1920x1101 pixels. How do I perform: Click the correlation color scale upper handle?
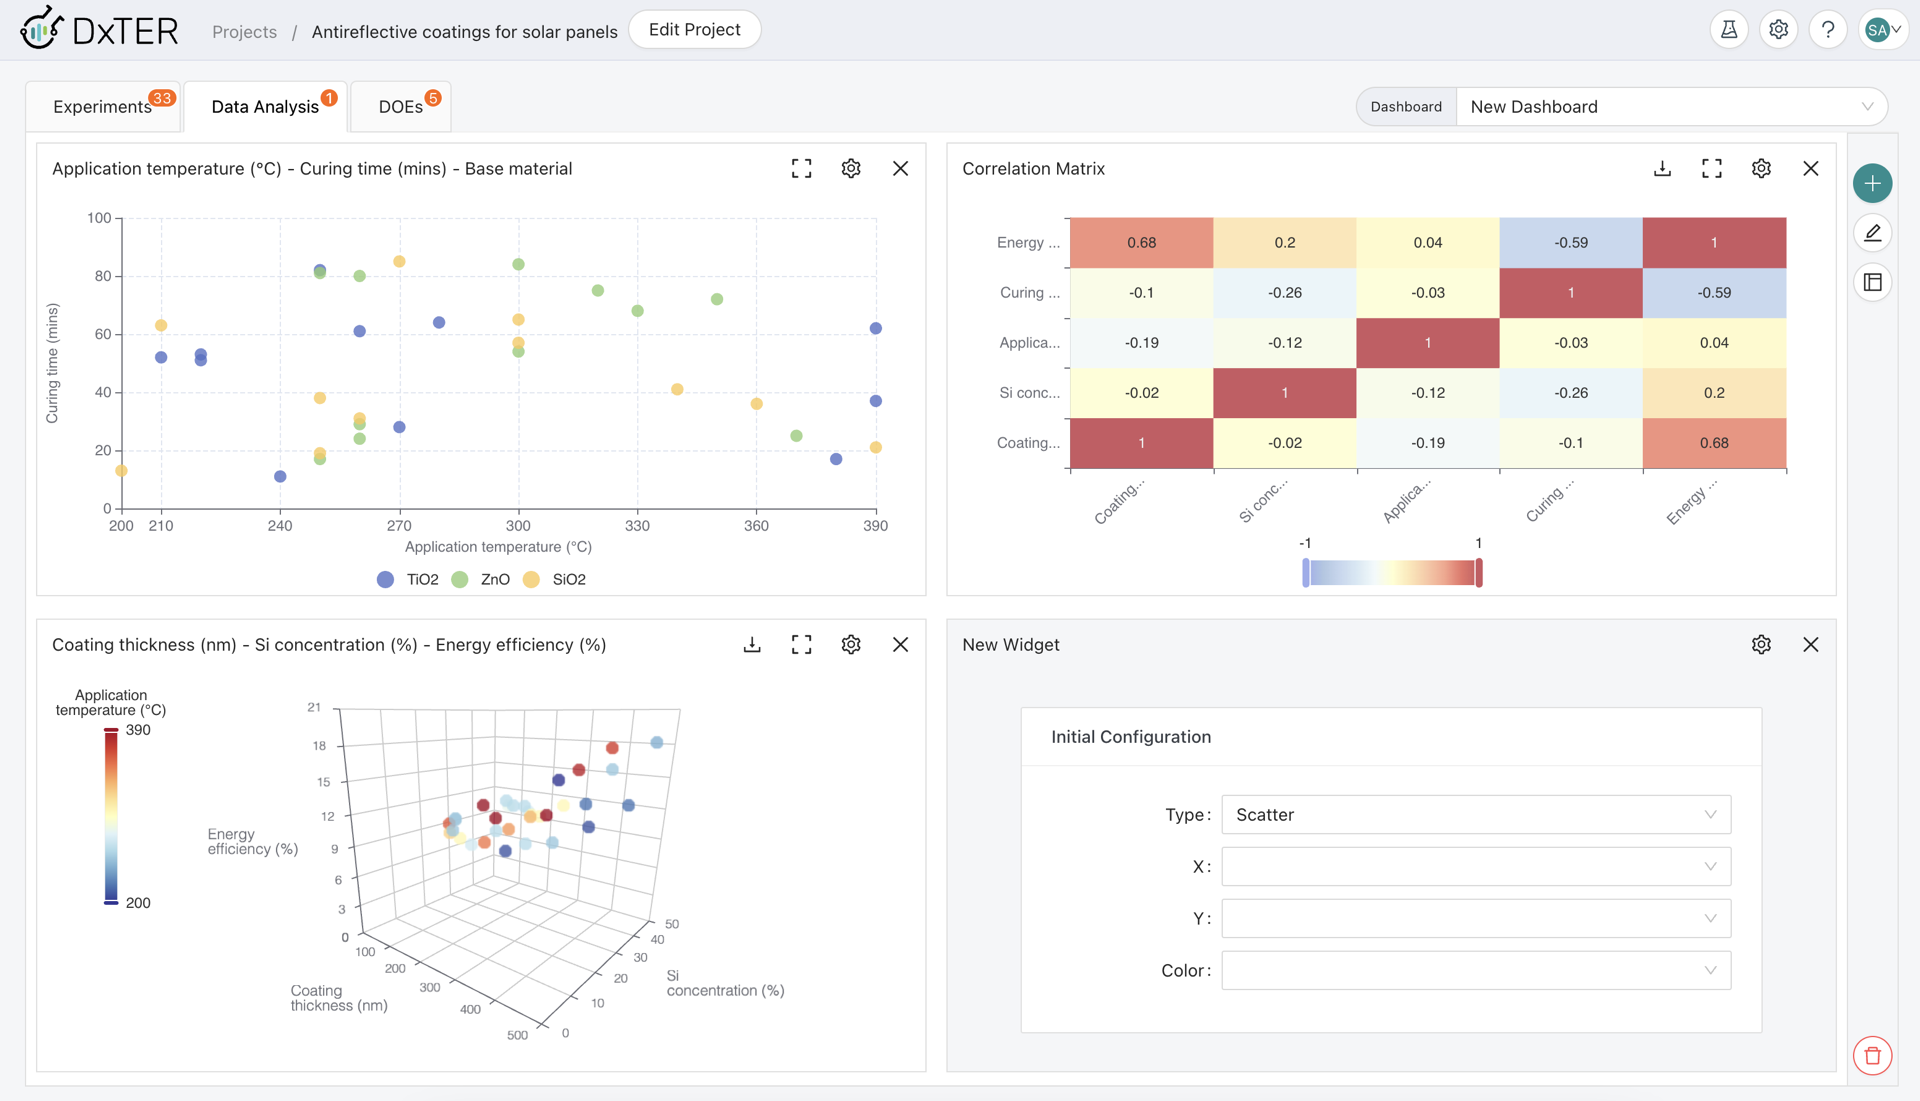pos(1479,573)
